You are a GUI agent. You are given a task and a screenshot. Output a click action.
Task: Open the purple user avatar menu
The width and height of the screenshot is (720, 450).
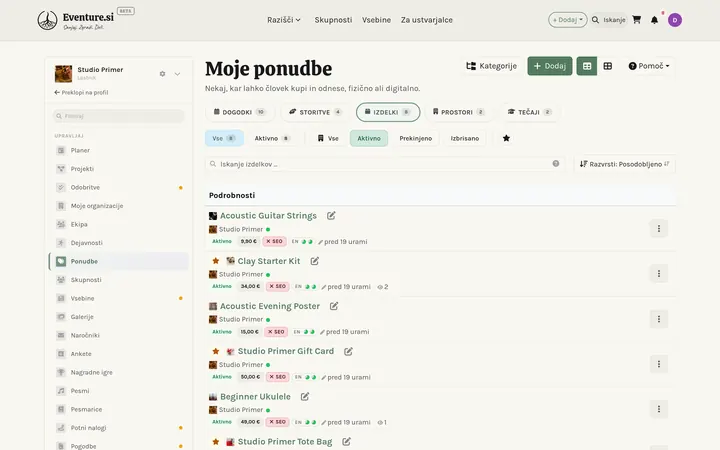click(675, 20)
